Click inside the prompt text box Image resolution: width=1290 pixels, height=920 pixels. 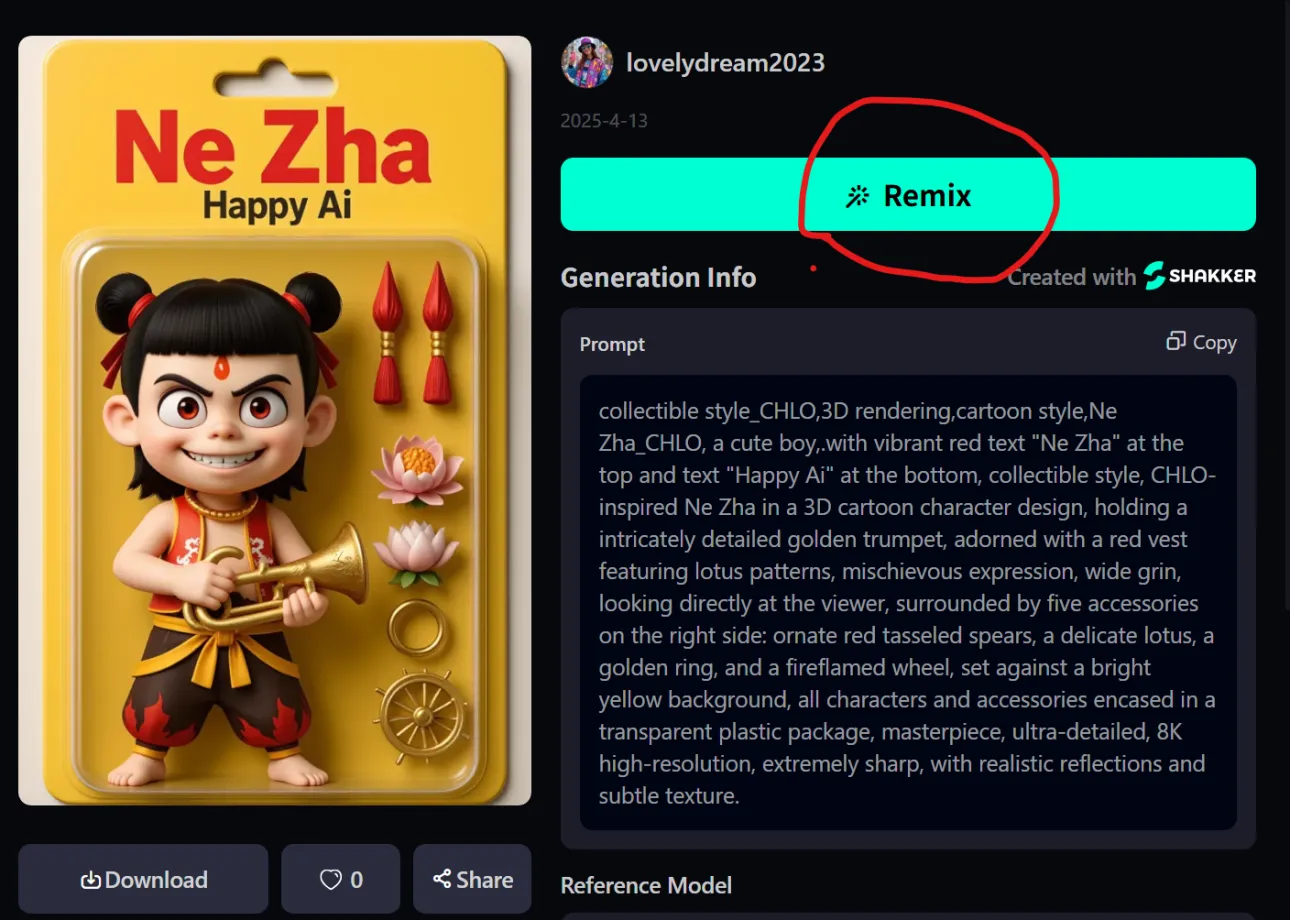tap(908, 603)
